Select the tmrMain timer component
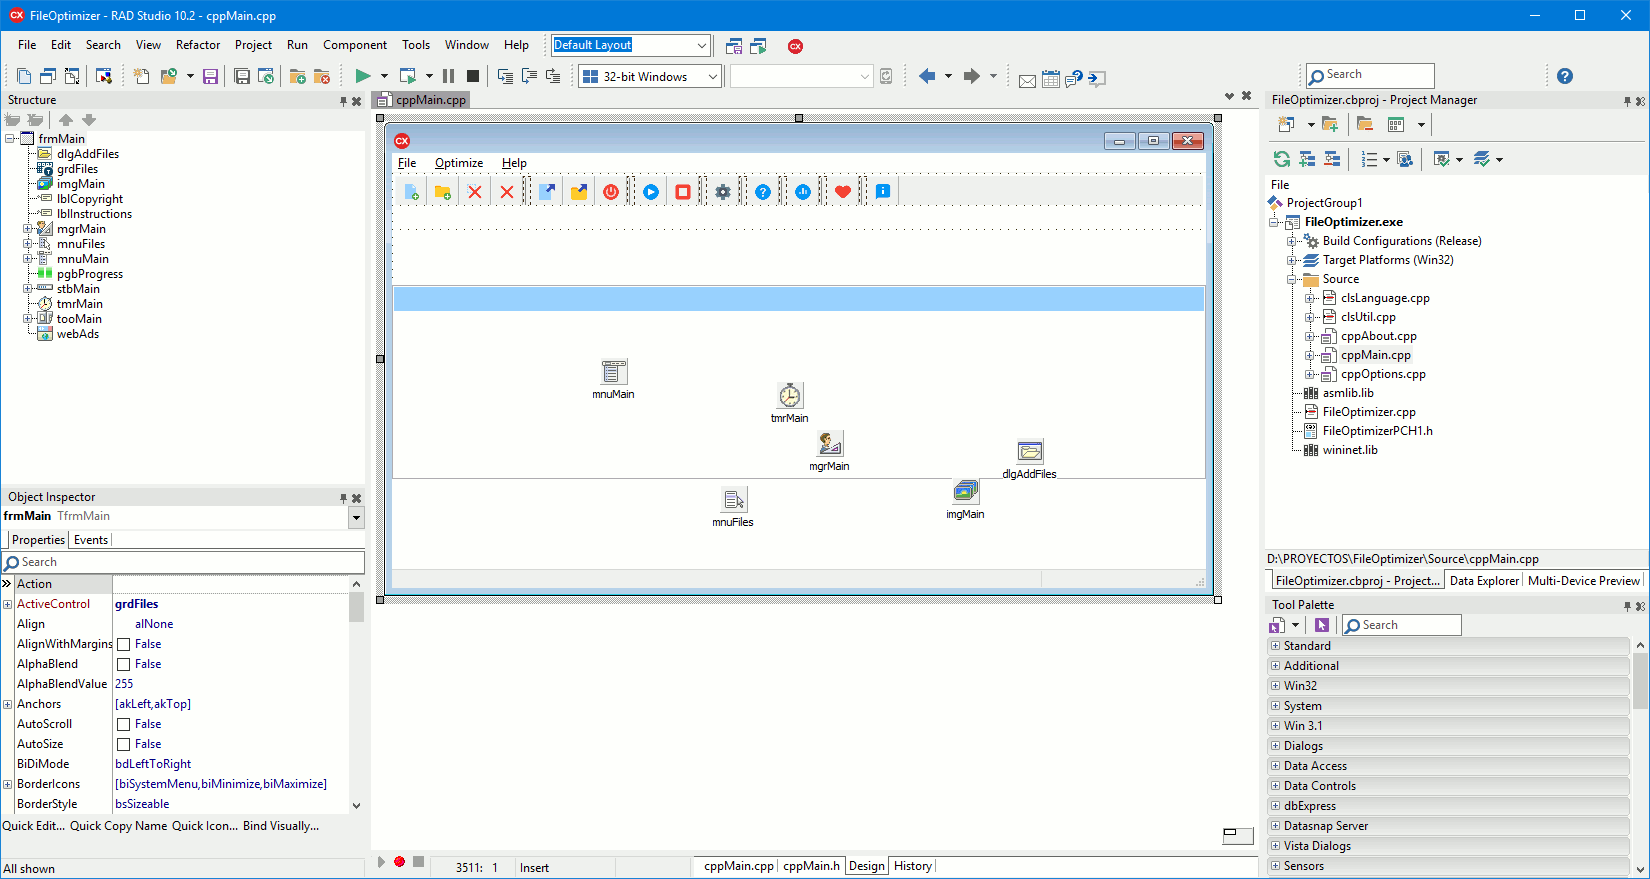Screen dimensions: 1650x879 coord(790,395)
